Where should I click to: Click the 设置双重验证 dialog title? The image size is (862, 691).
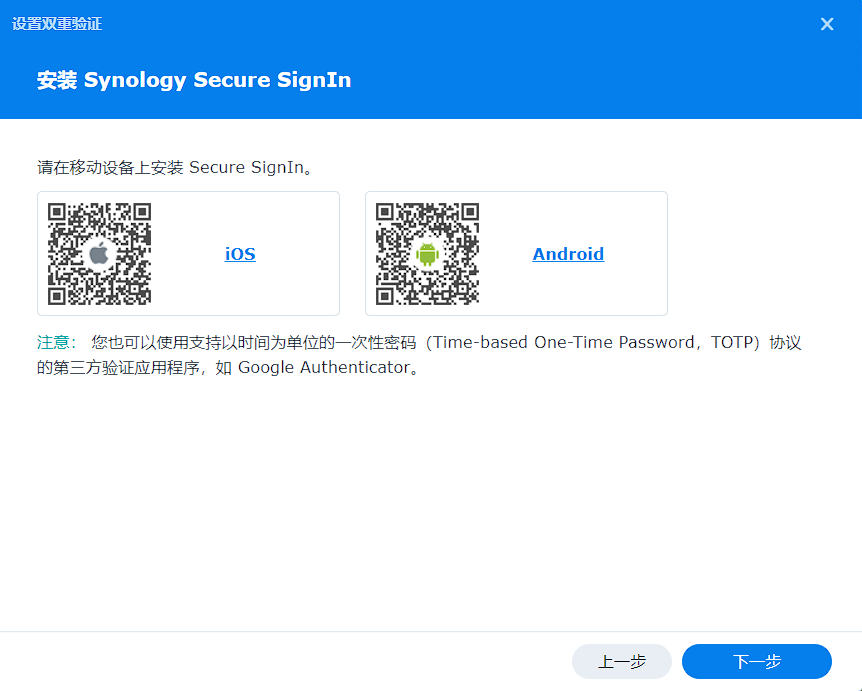click(x=57, y=24)
